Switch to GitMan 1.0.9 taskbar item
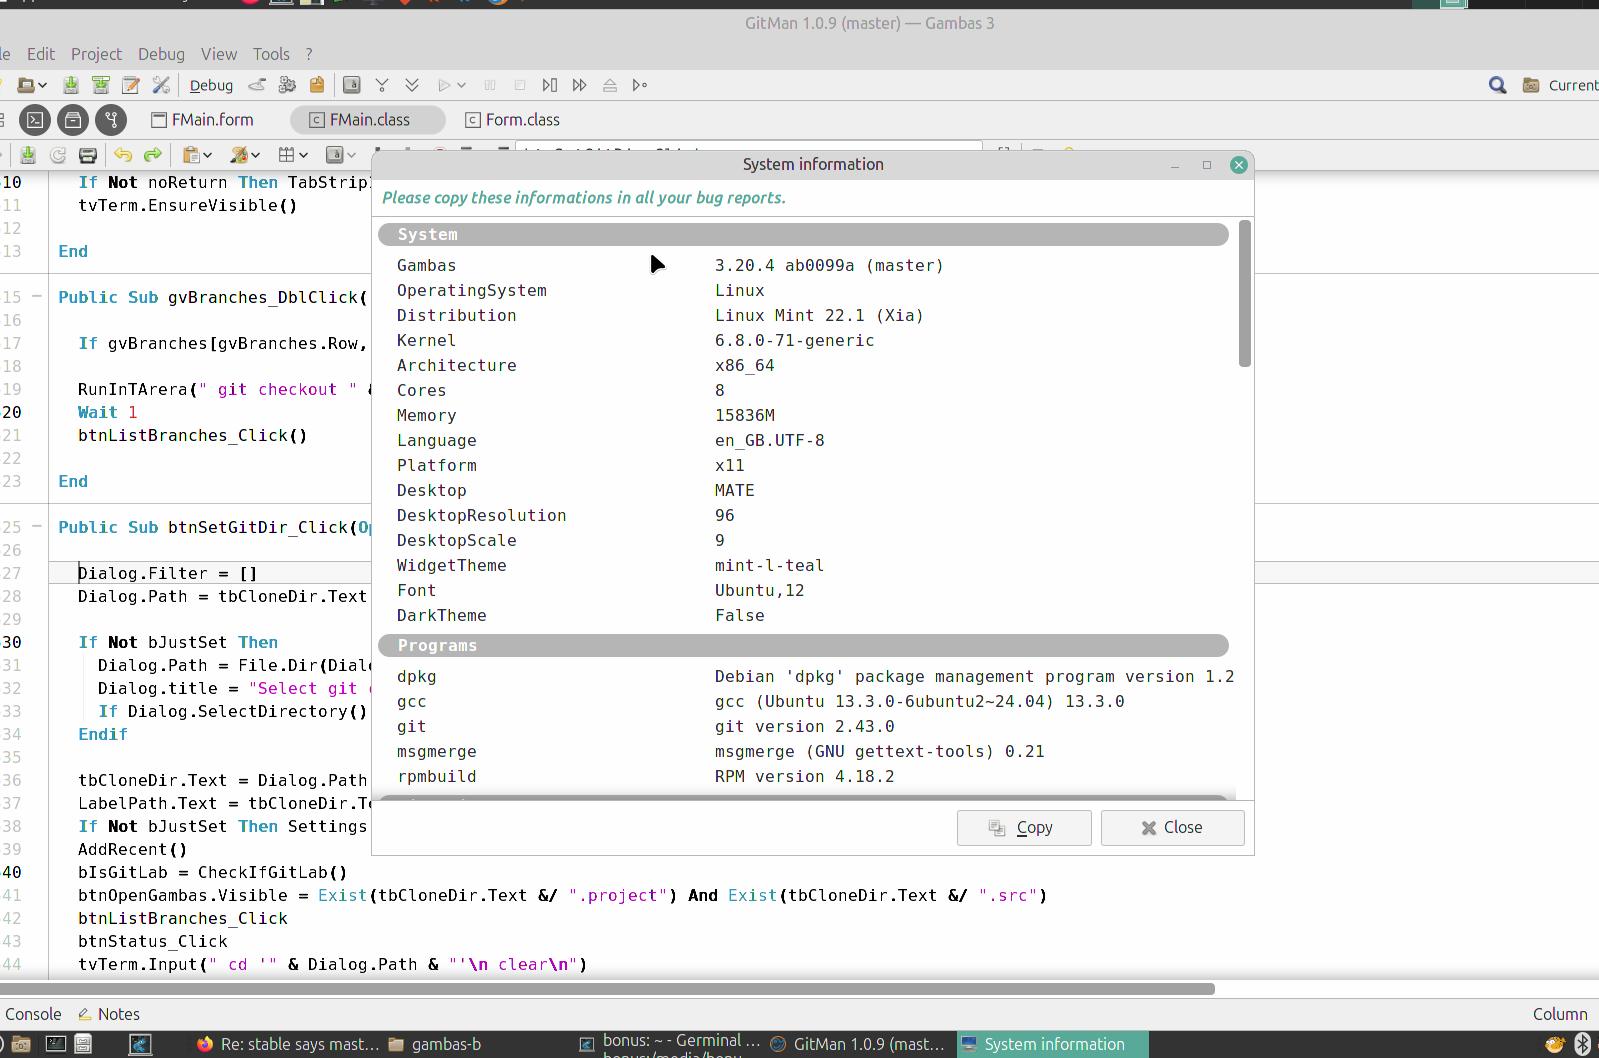The image size is (1599, 1058). pos(858,1044)
